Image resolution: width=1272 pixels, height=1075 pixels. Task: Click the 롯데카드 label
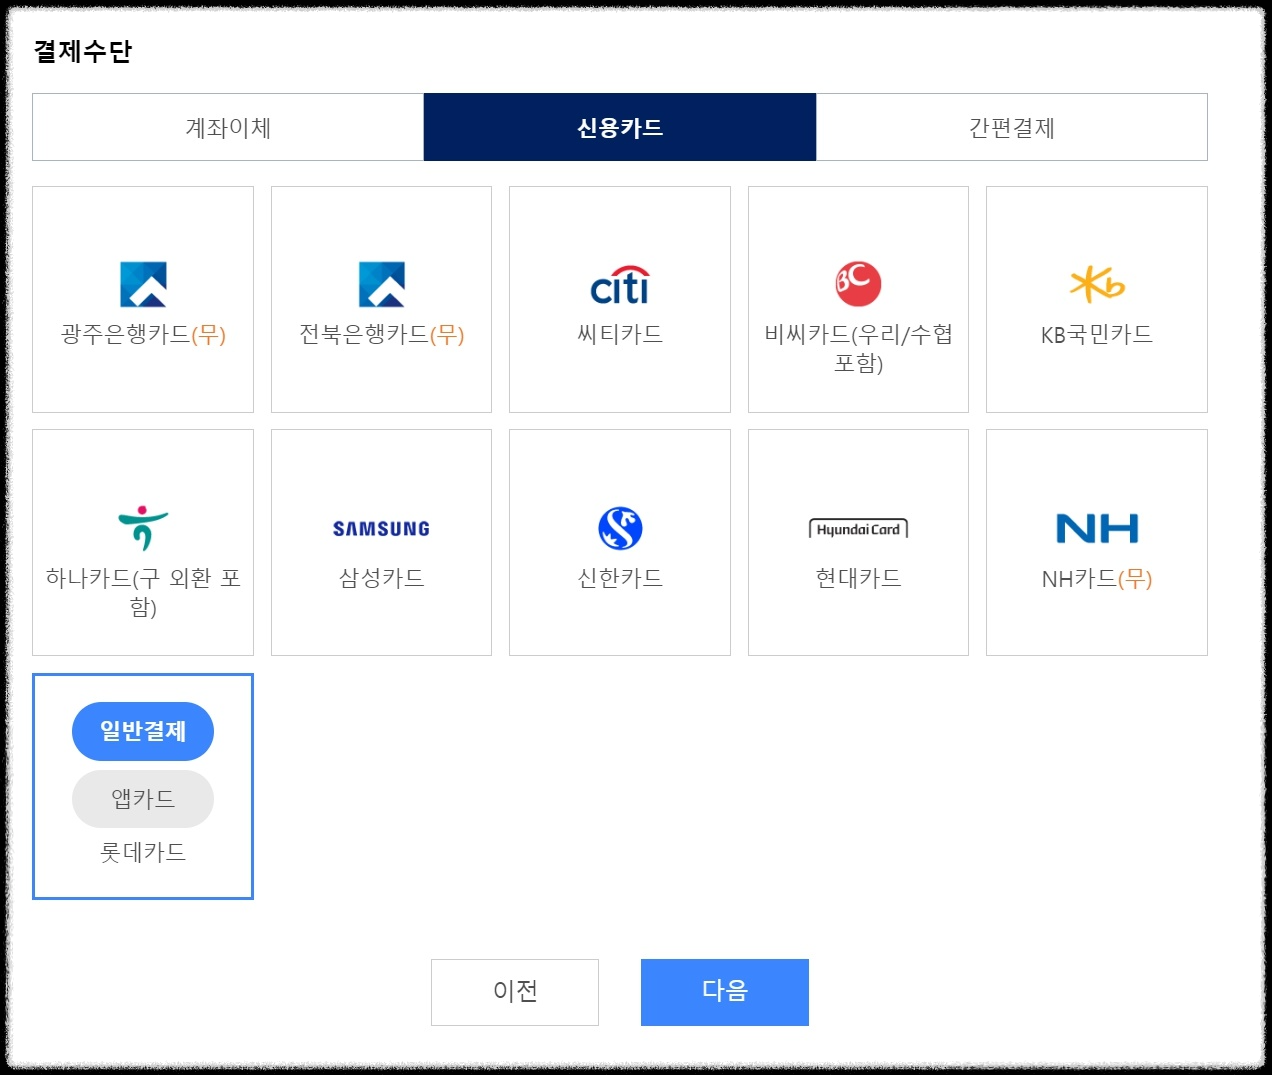[143, 852]
